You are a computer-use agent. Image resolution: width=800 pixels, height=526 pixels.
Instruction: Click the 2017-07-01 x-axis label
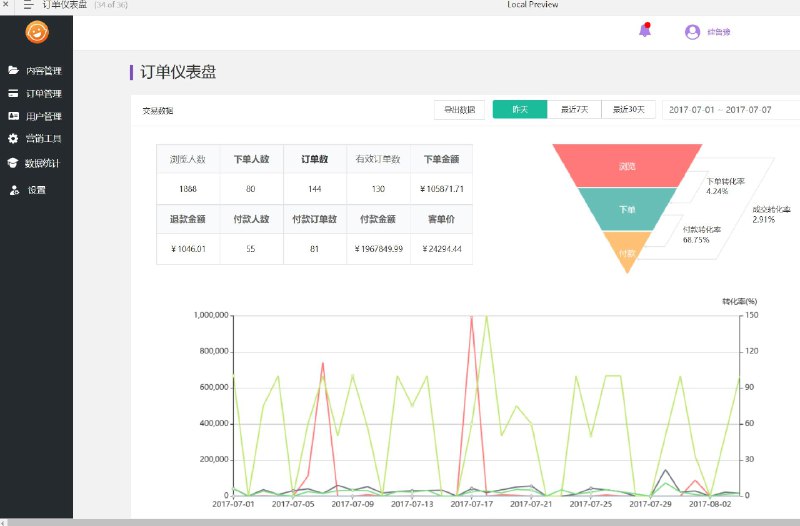233,504
